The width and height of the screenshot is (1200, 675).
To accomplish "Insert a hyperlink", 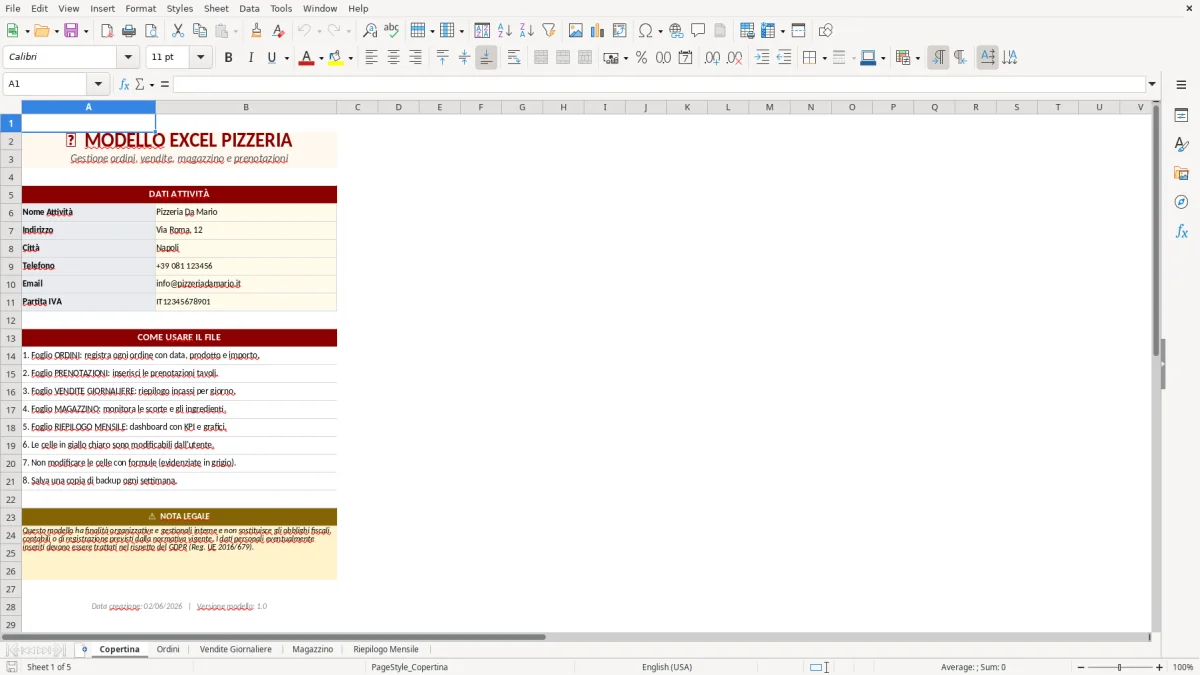I will [676, 31].
